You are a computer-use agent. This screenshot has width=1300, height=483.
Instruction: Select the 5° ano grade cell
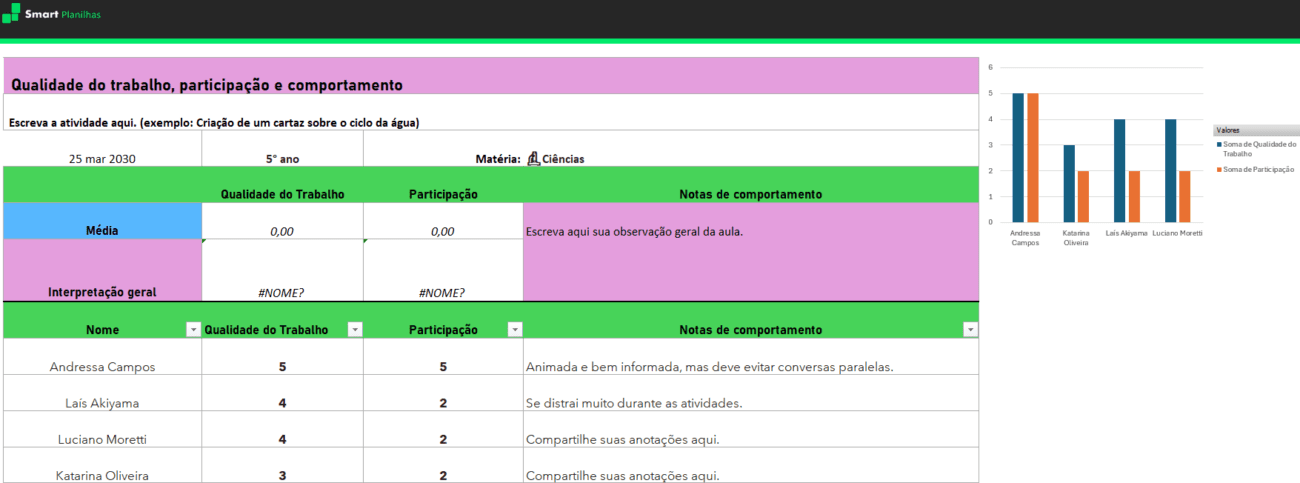pyautogui.click(x=282, y=158)
